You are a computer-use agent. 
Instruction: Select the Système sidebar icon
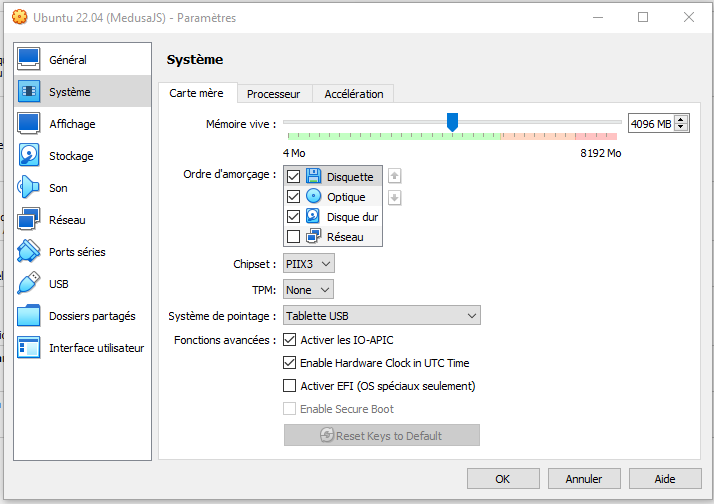coord(29,92)
